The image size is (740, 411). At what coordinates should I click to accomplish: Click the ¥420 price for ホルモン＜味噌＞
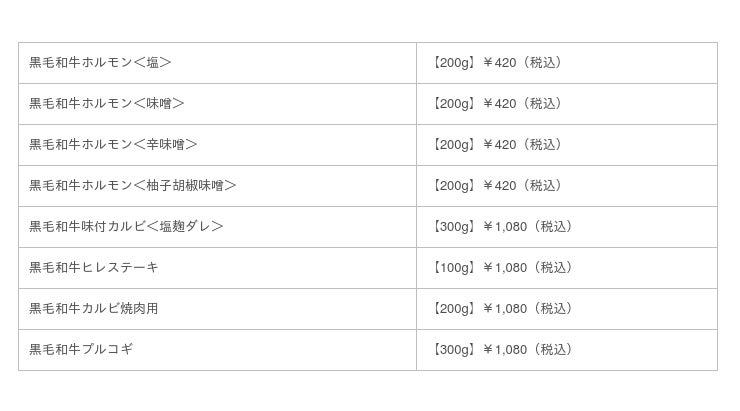(499, 104)
